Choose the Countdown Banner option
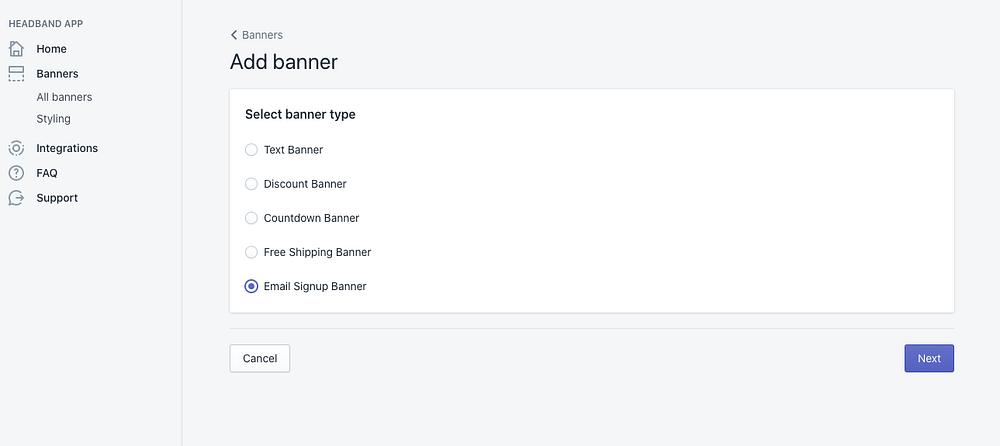The width and height of the screenshot is (1000, 446). click(251, 218)
